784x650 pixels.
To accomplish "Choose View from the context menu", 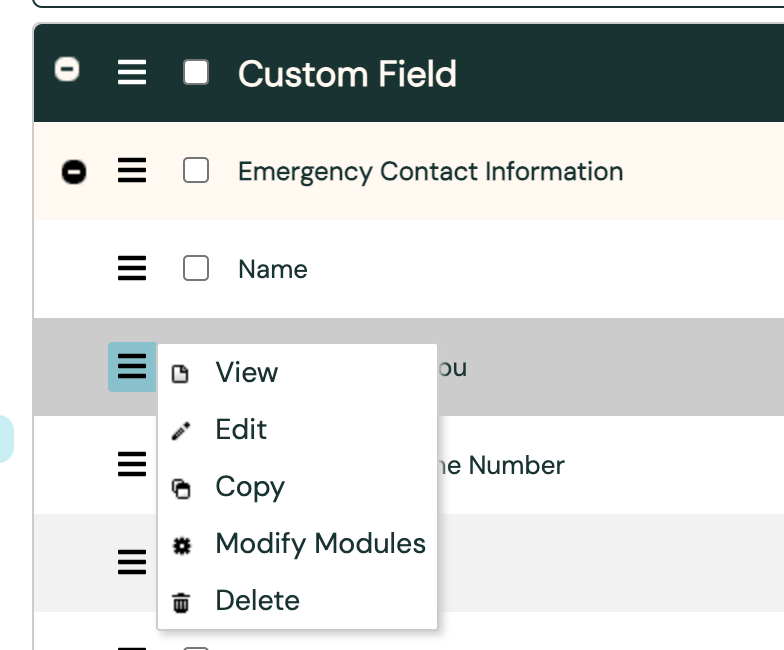I will pos(246,372).
